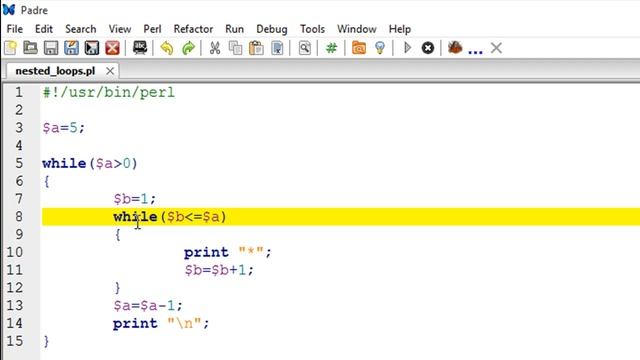The width and height of the screenshot is (640, 360).
Task: Click the Undo arrow icon
Action: (167, 48)
